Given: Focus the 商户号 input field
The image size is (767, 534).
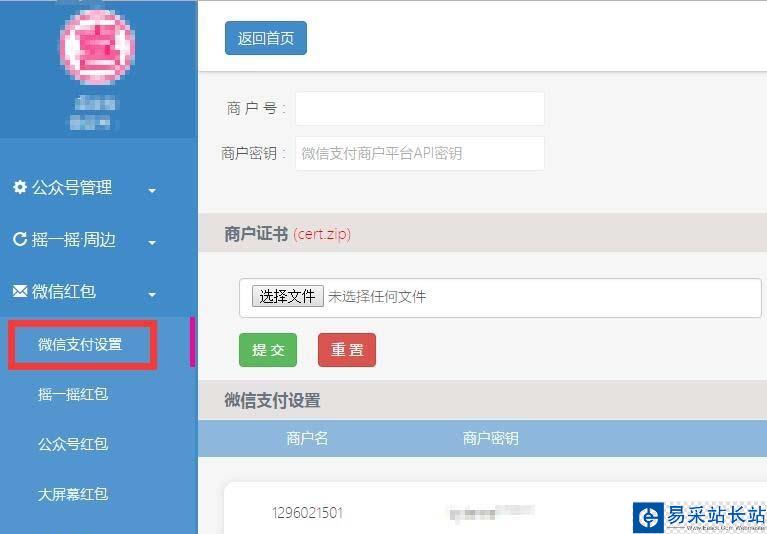Looking at the screenshot, I should tap(420, 108).
